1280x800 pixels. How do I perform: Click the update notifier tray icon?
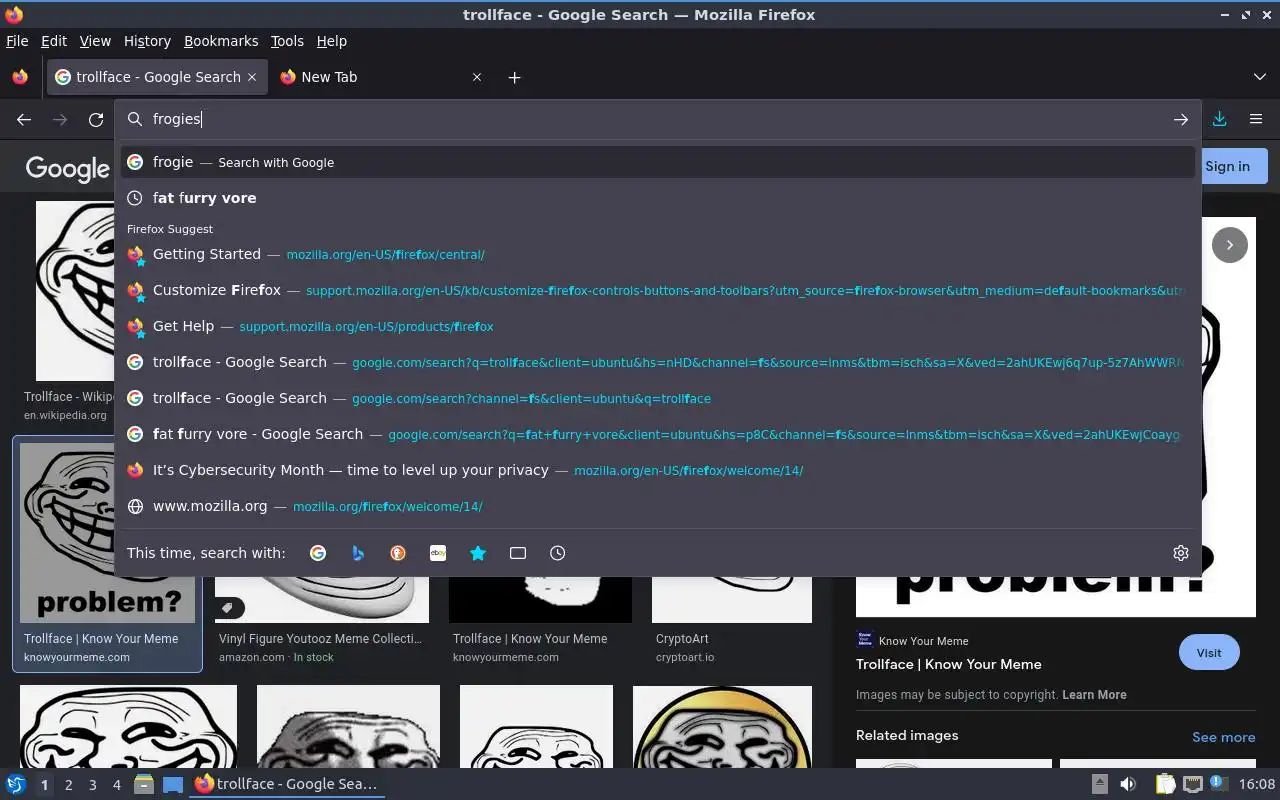(x=1218, y=784)
